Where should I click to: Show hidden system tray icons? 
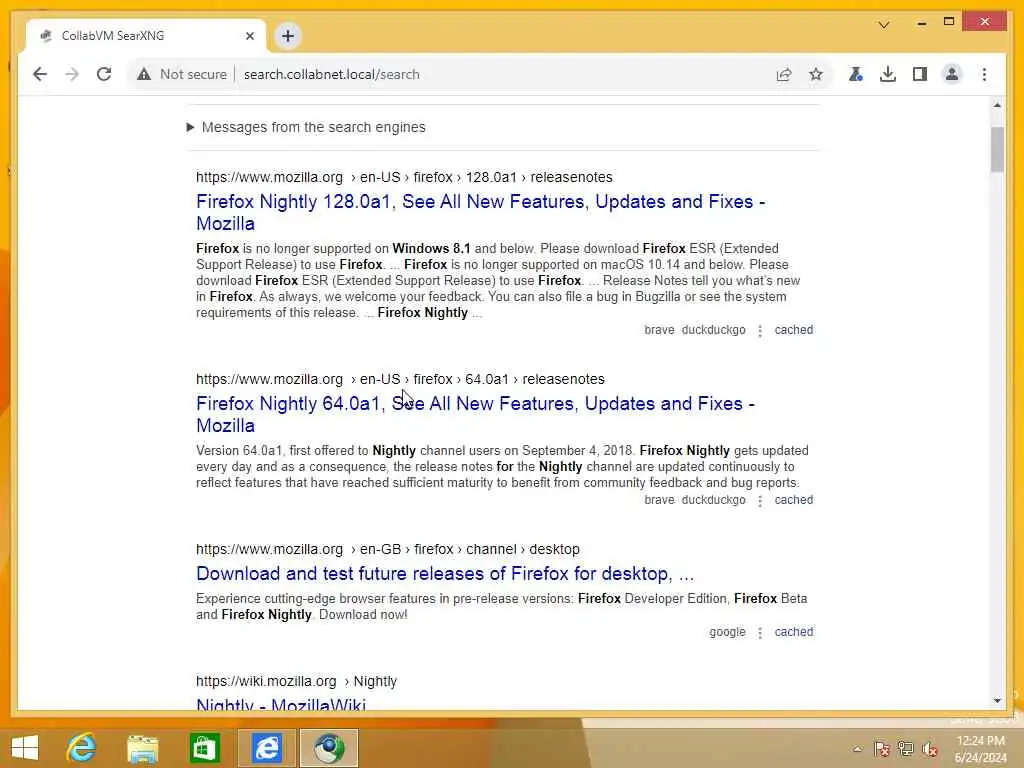tap(857, 749)
